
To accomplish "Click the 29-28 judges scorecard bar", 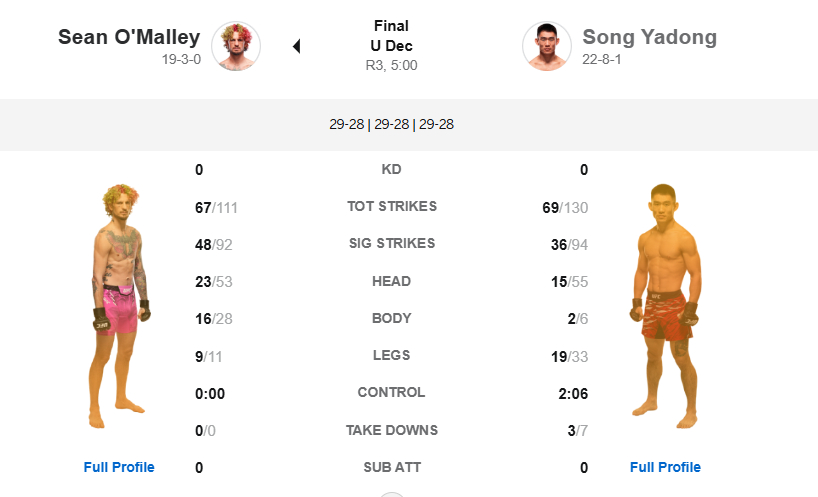I will pos(391,125).
